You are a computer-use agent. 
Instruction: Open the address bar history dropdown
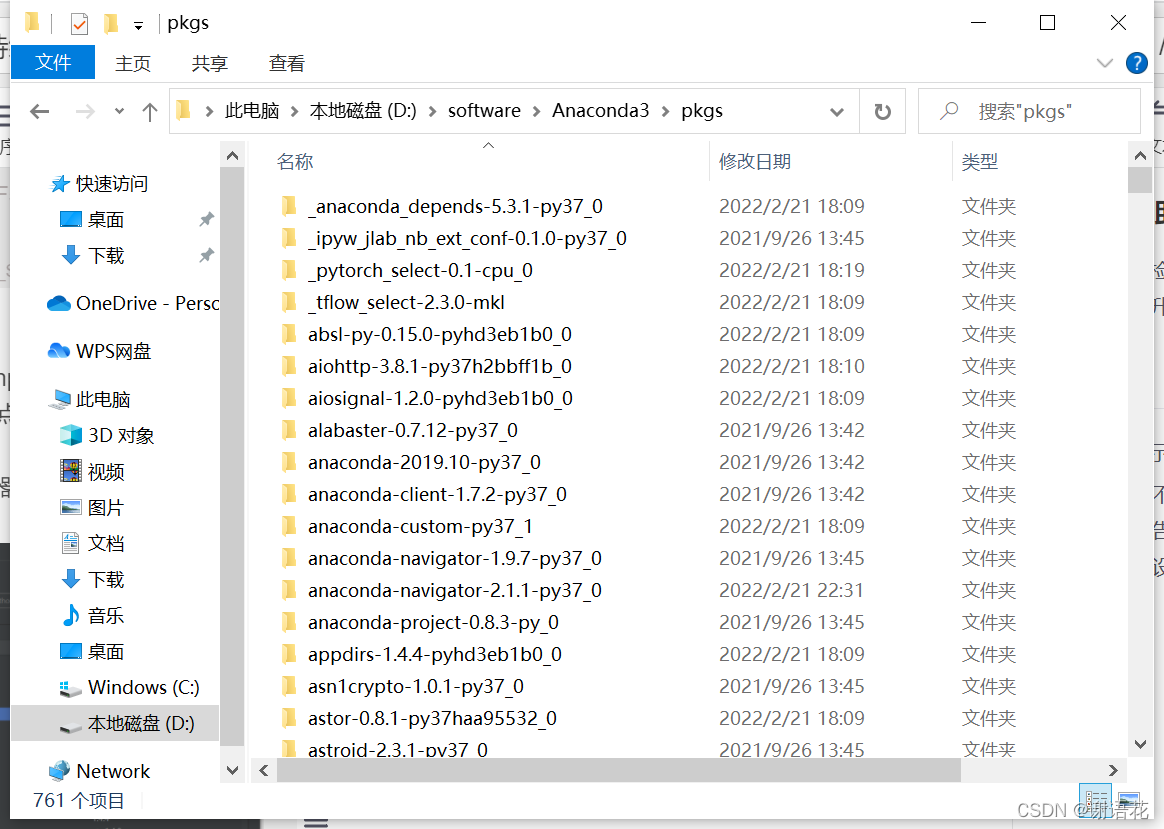click(837, 112)
